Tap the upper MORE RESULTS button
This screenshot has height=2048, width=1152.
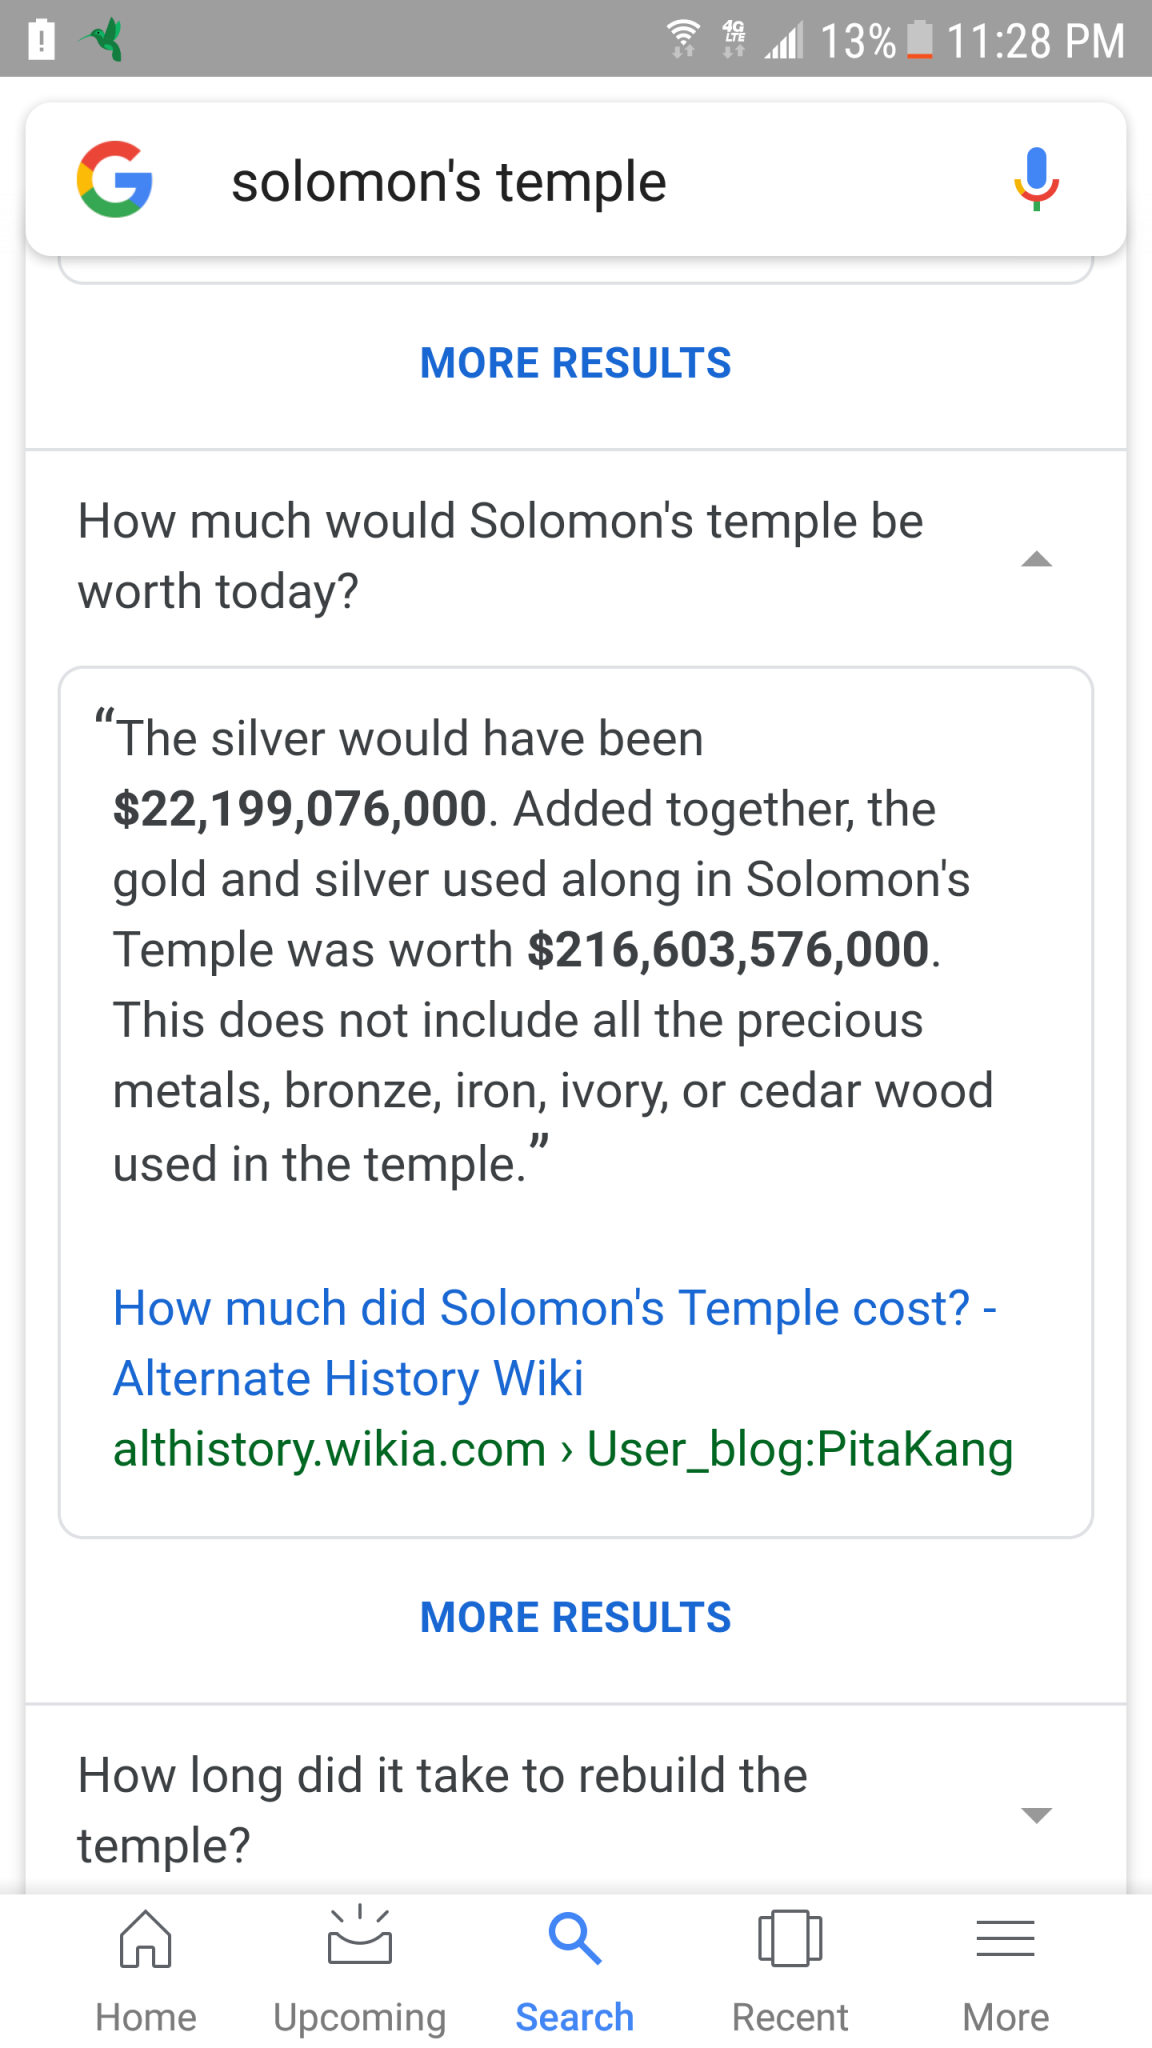tap(576, 363)
